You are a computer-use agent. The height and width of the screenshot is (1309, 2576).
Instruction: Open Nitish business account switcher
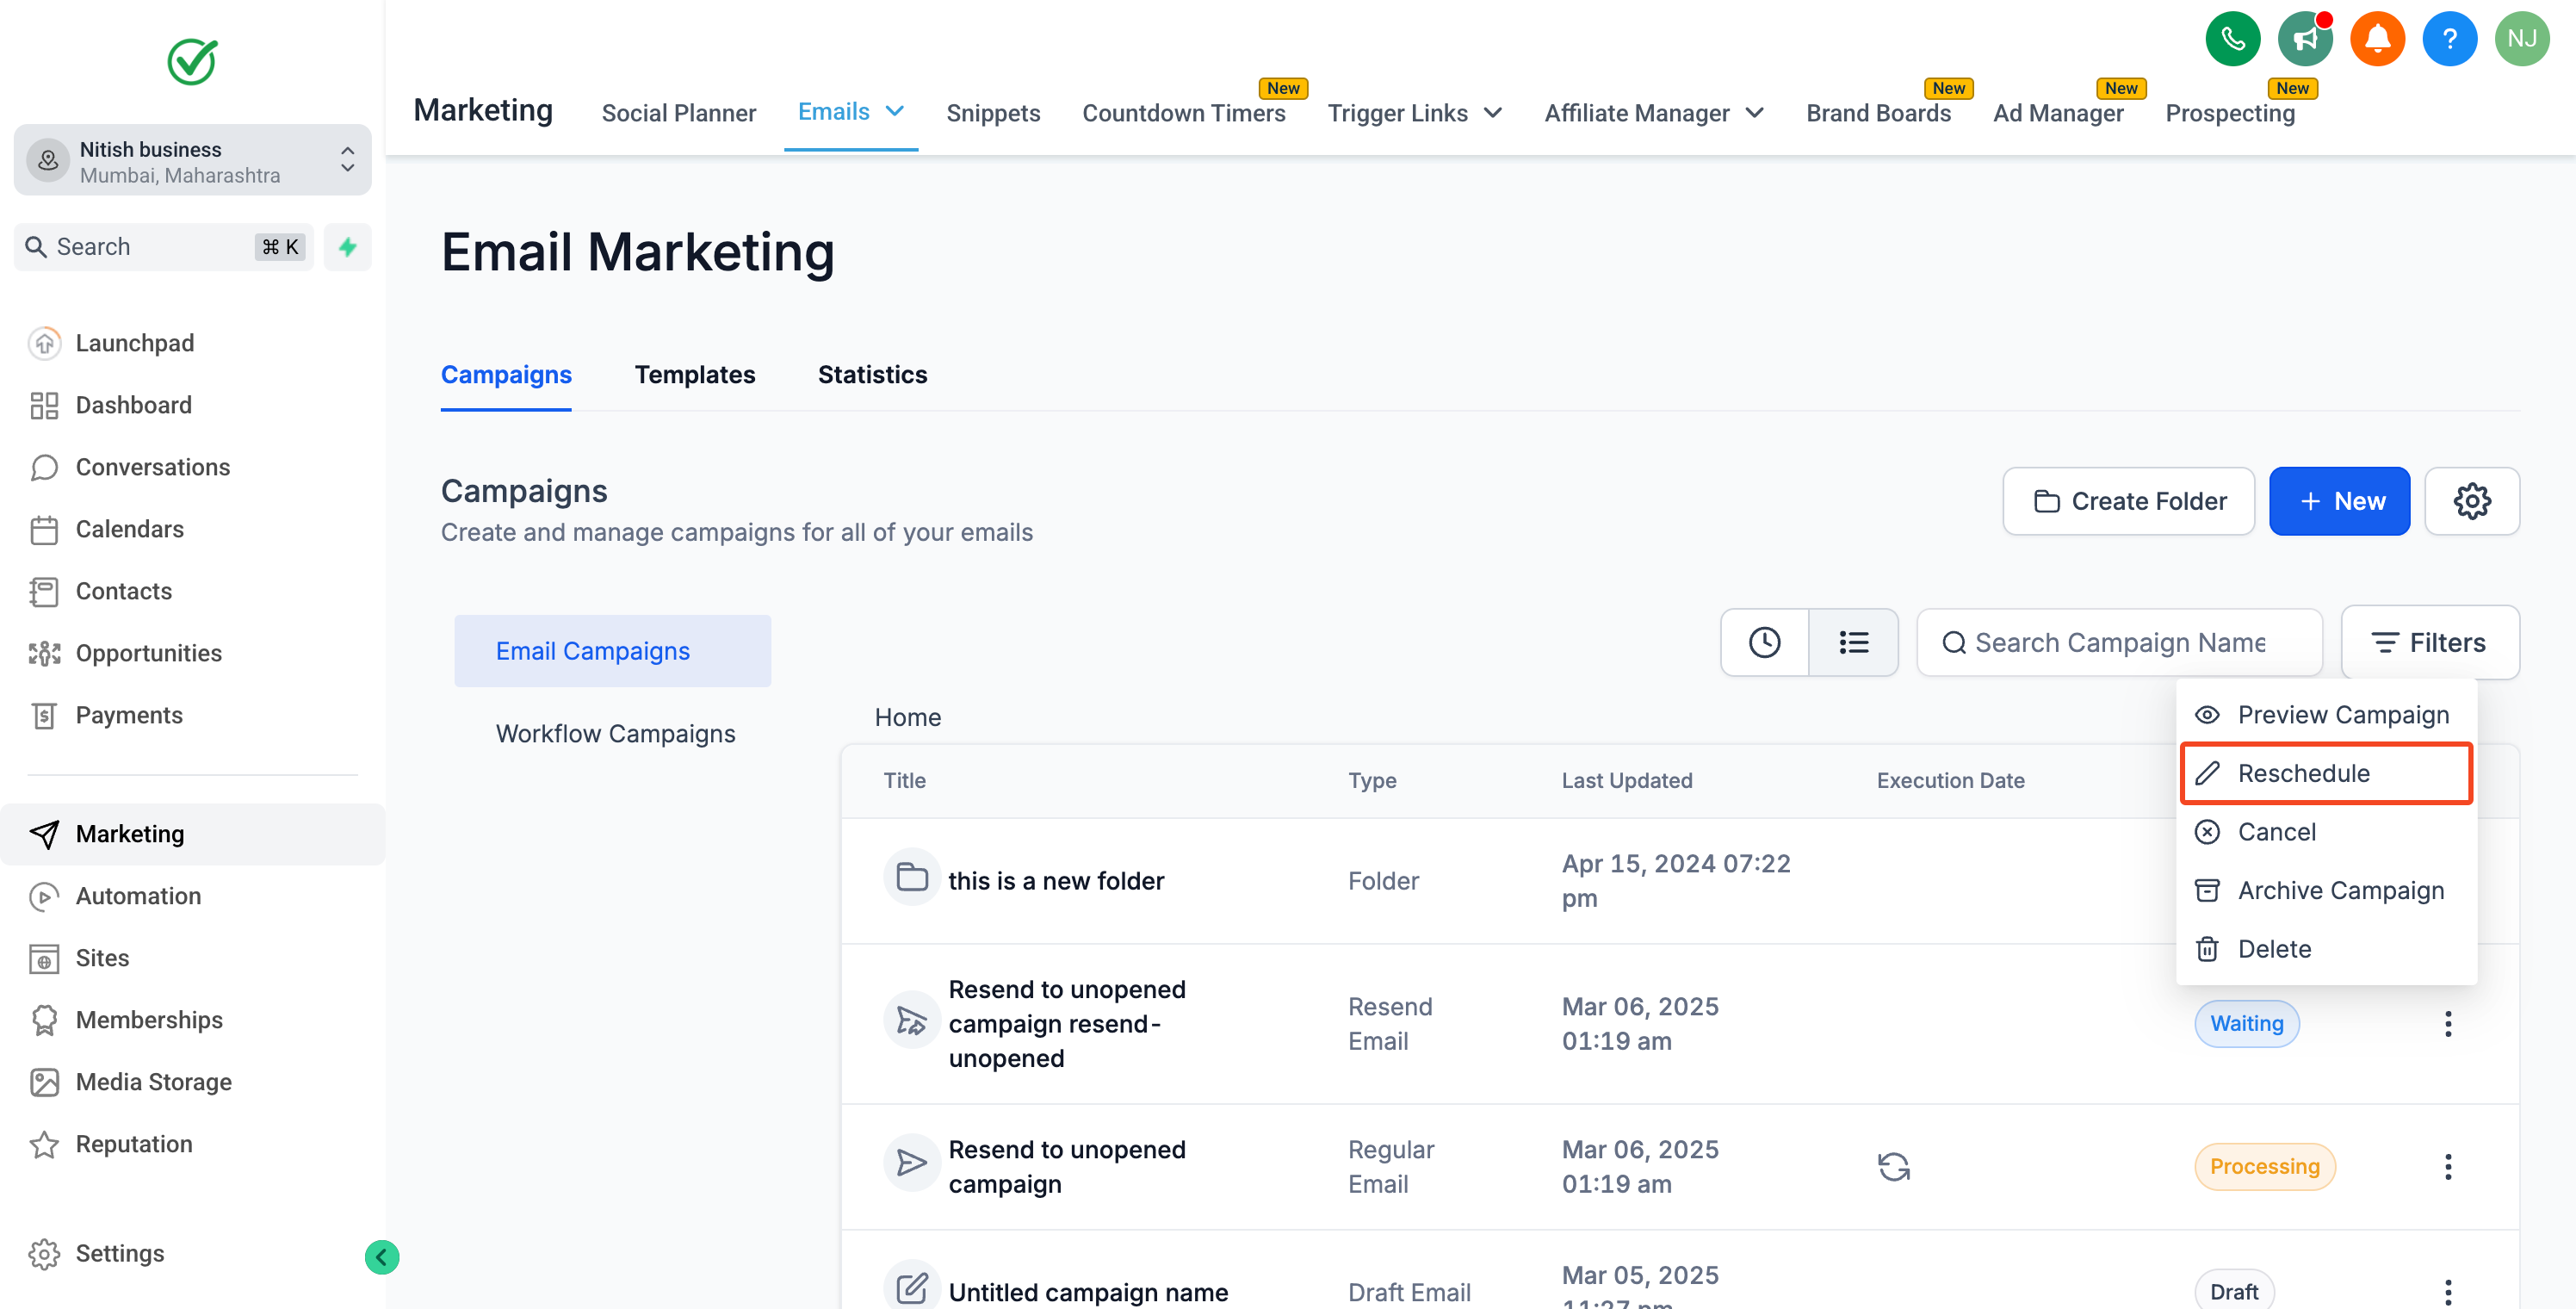coord(192,160)
